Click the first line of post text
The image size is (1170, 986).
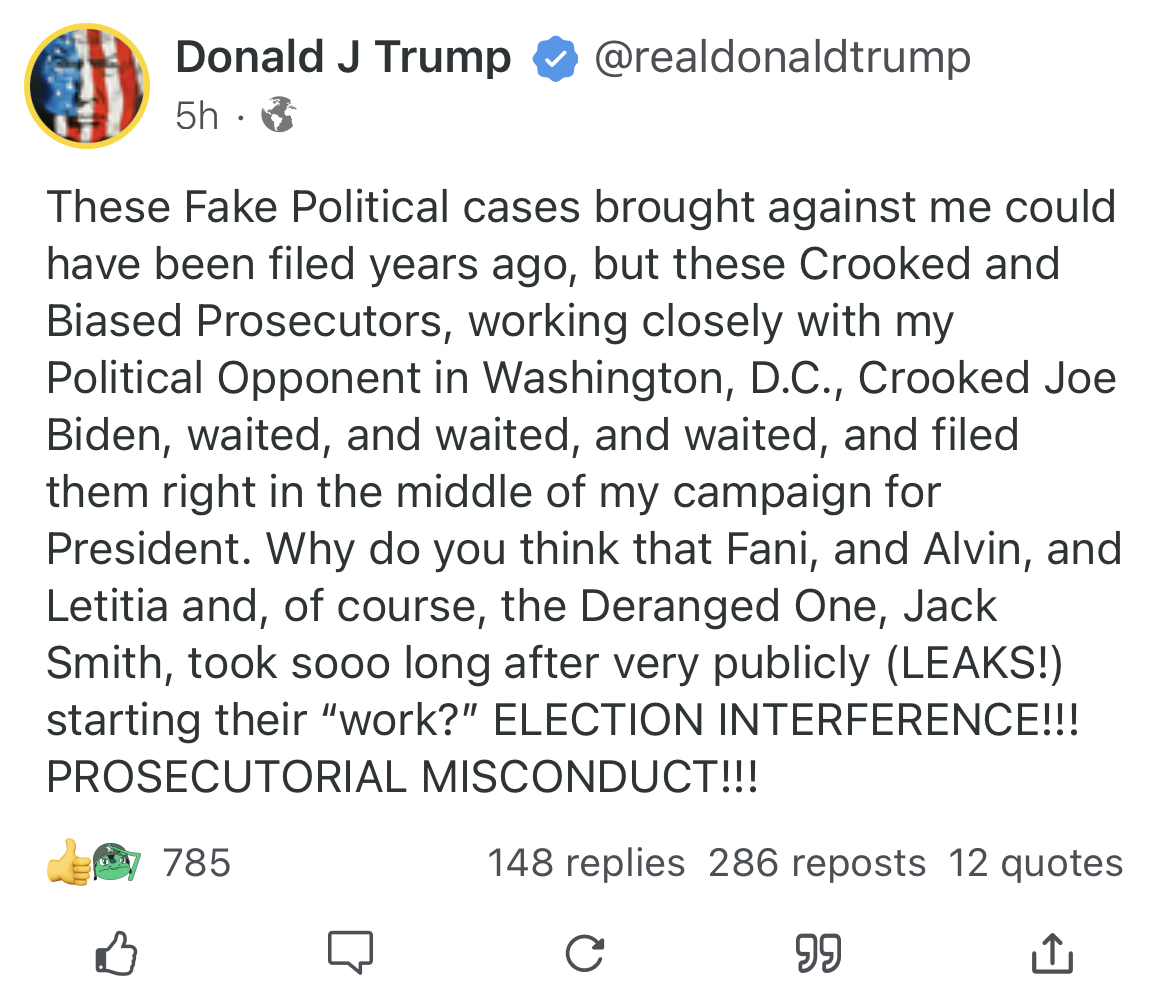[581, 207]
